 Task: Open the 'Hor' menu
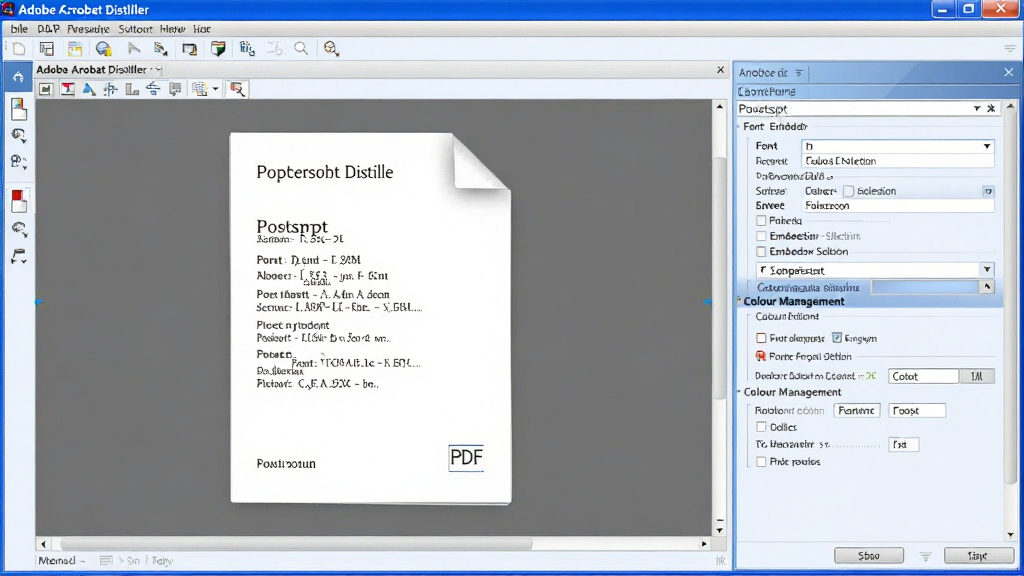click(202, 29)
